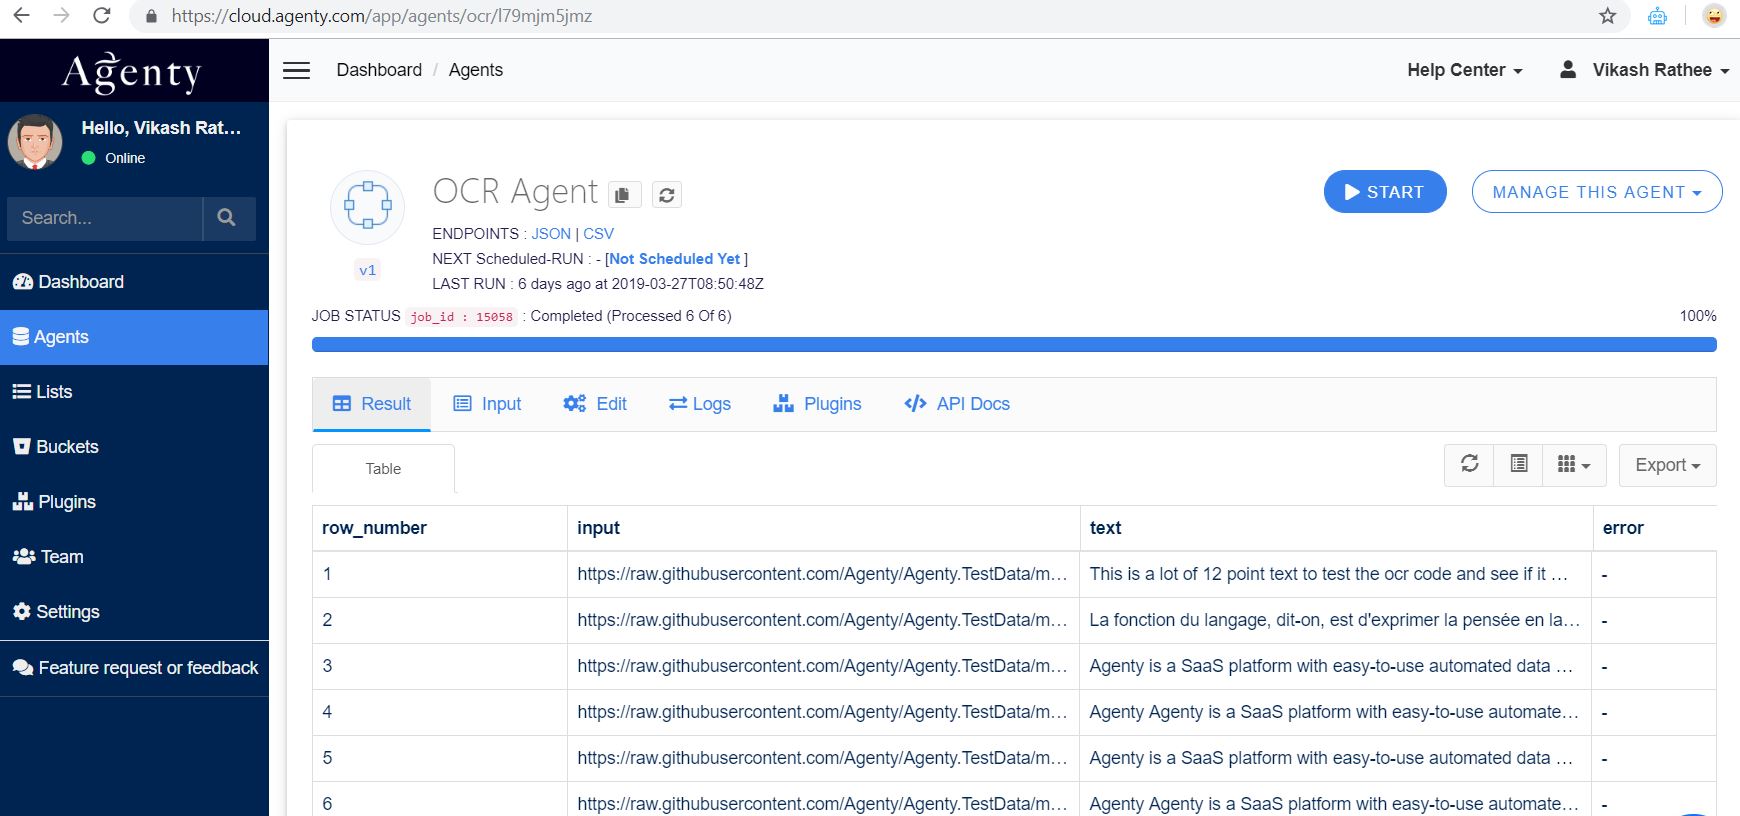Reload the page with the browser refresh icon
1740x816 pixels.
click(101, 16)
